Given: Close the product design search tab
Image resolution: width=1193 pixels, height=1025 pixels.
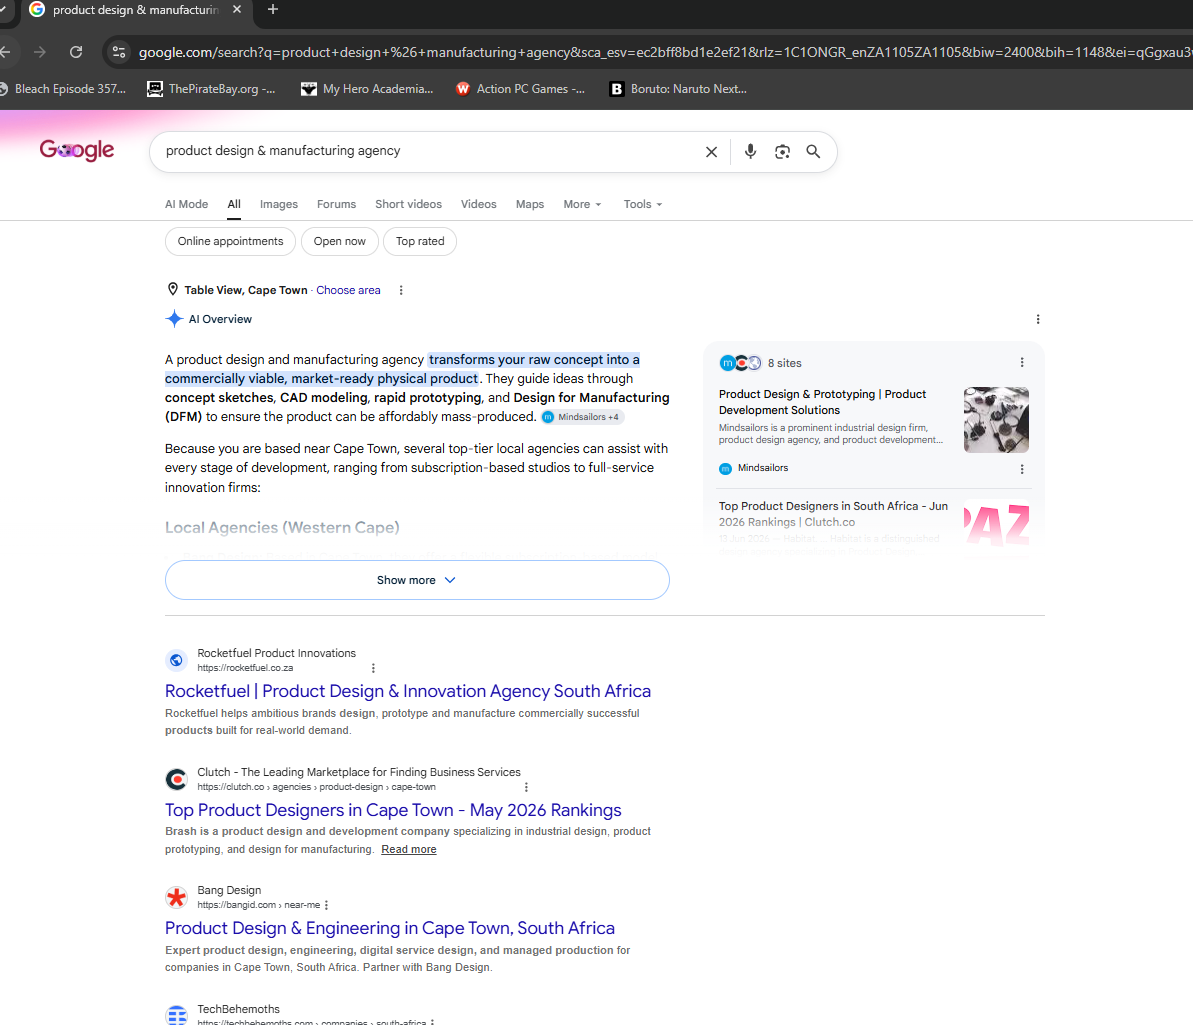Looking at the screenshot, I should click(237, 9).
